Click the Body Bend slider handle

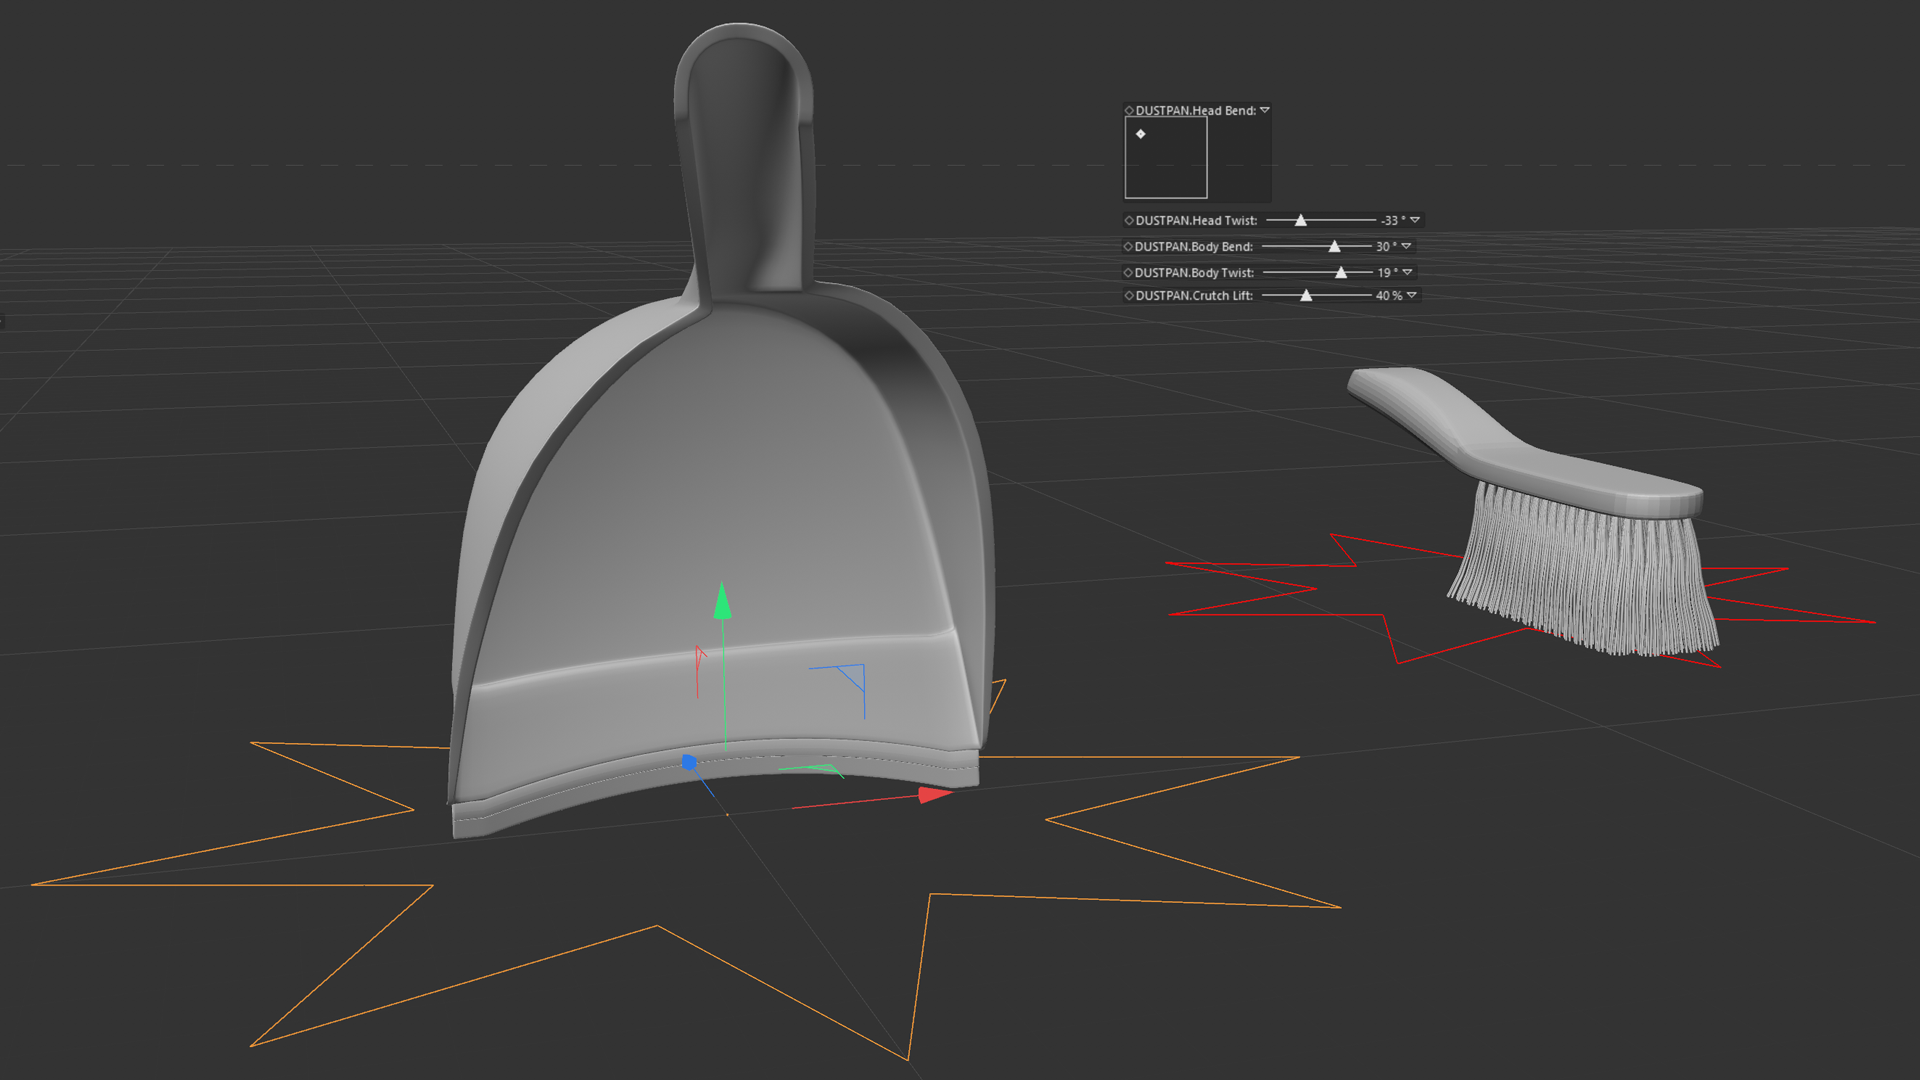(1334, 246)
